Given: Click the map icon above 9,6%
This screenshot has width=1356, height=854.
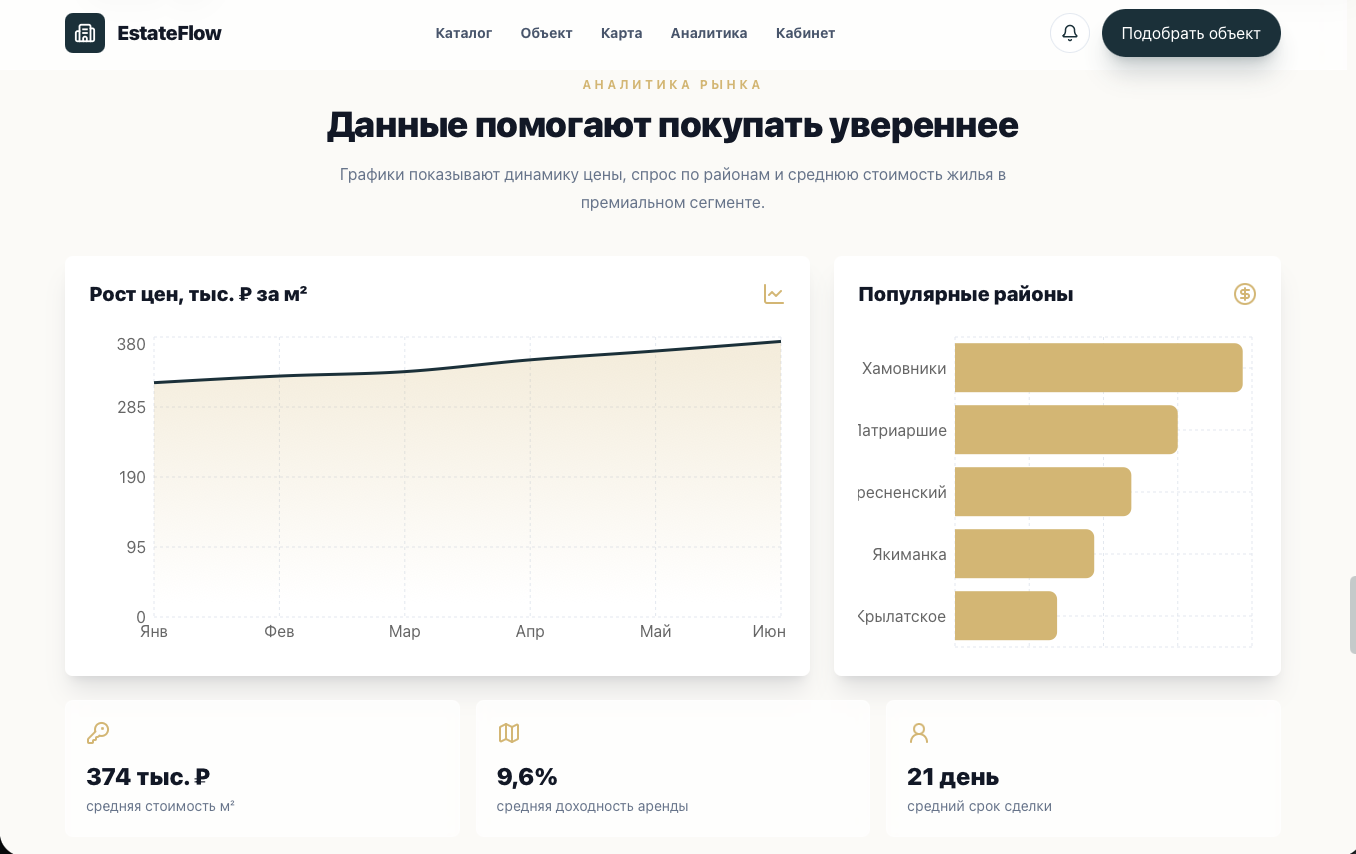Looking at the screenshot, I should coord(509,733).
